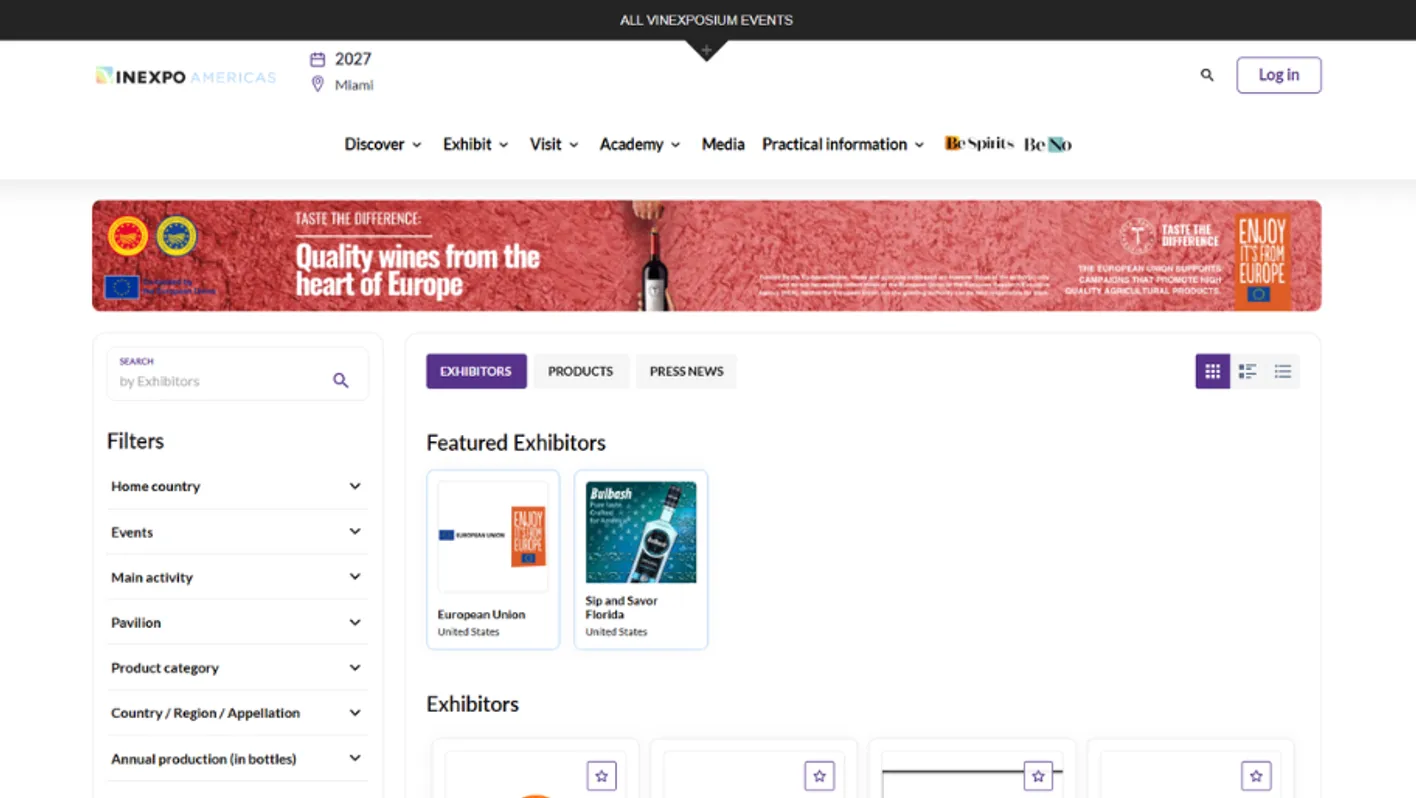Click the Featured Exhibitors heading

coord(516,443)
